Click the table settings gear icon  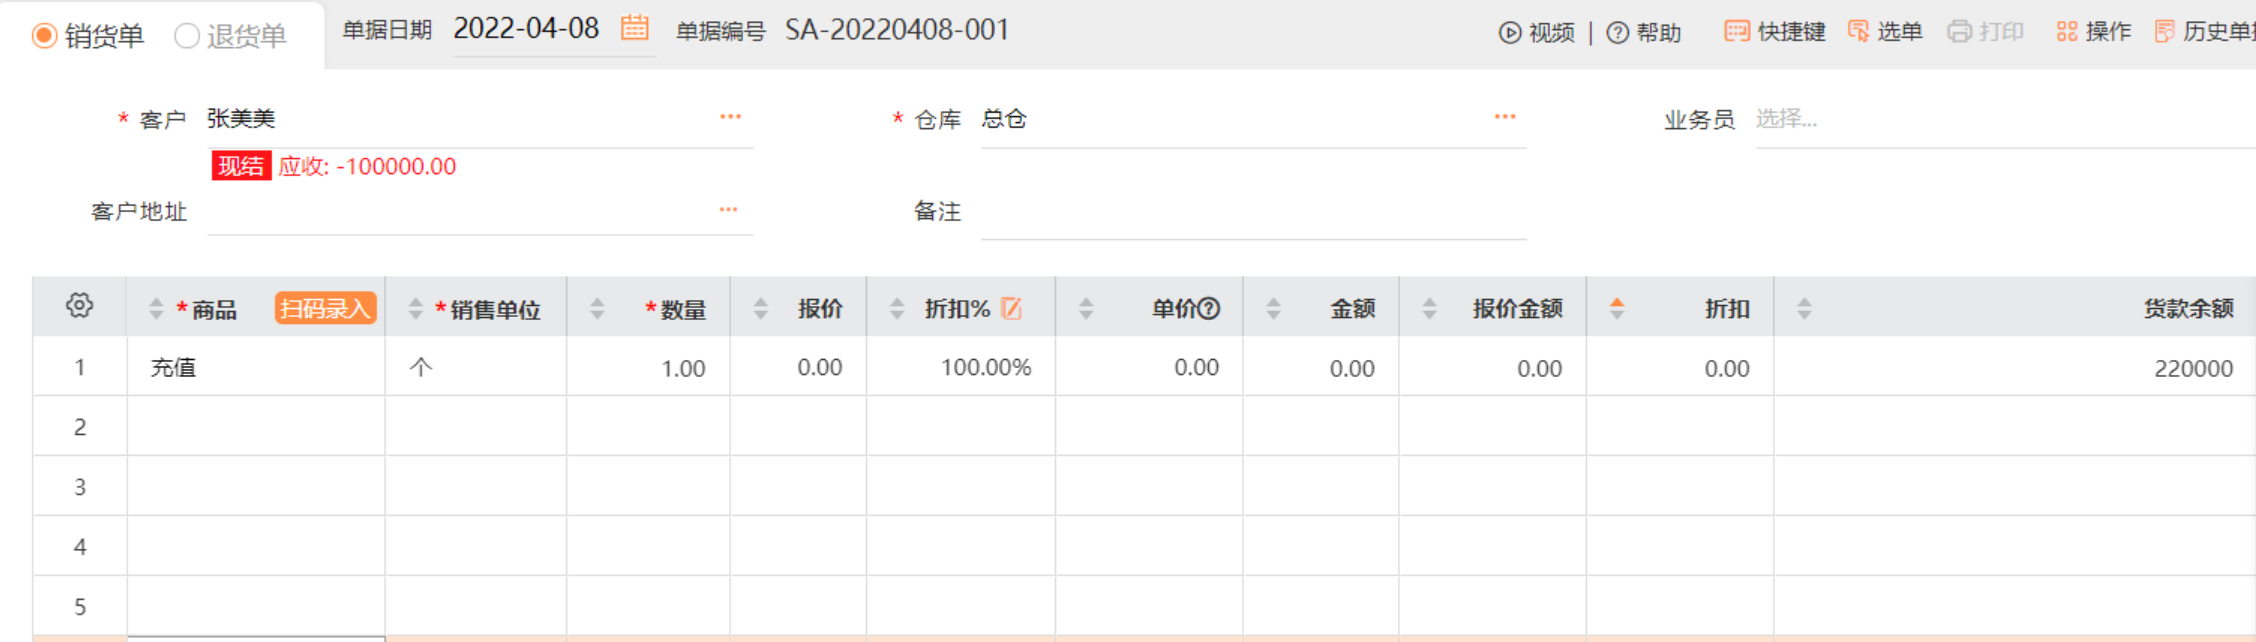80,306
